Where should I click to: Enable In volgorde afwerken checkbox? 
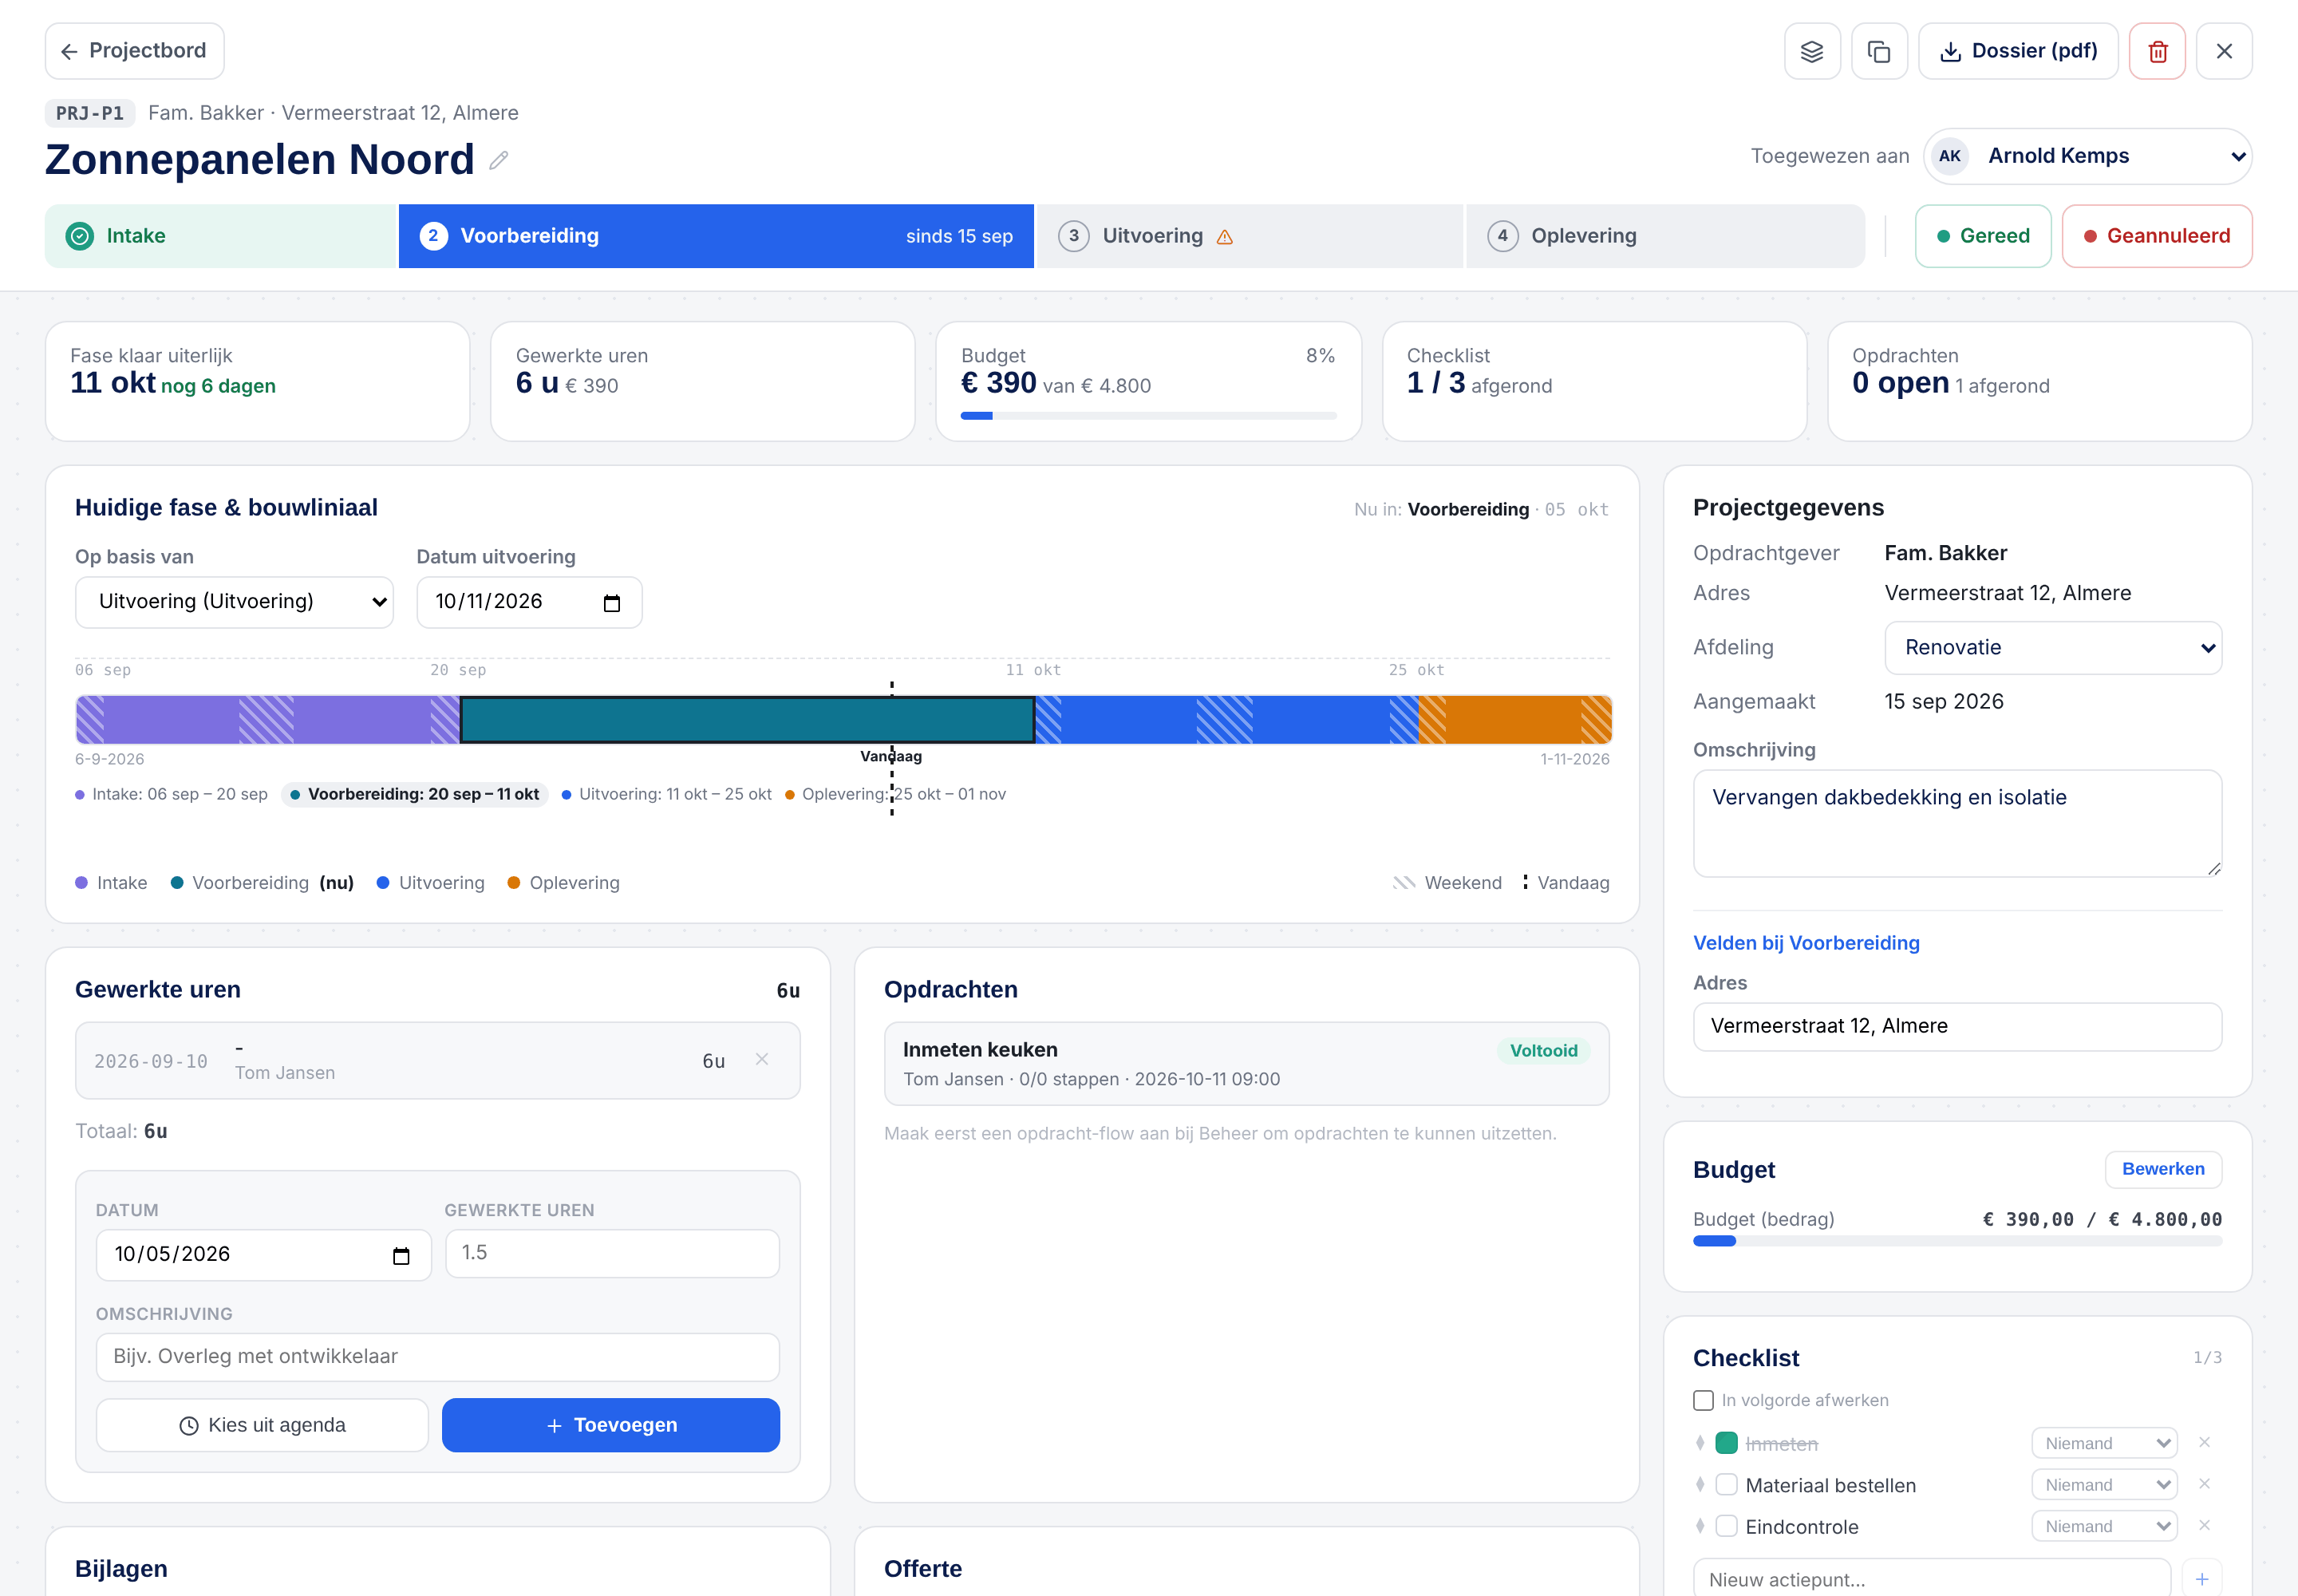(1703, 1400)
